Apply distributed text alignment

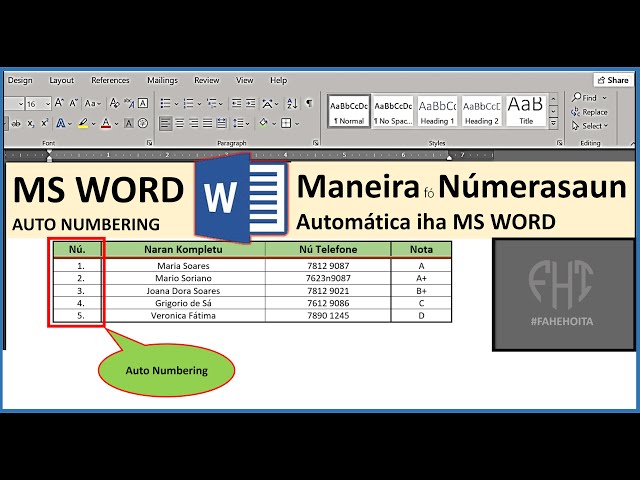tap(221, 123)
